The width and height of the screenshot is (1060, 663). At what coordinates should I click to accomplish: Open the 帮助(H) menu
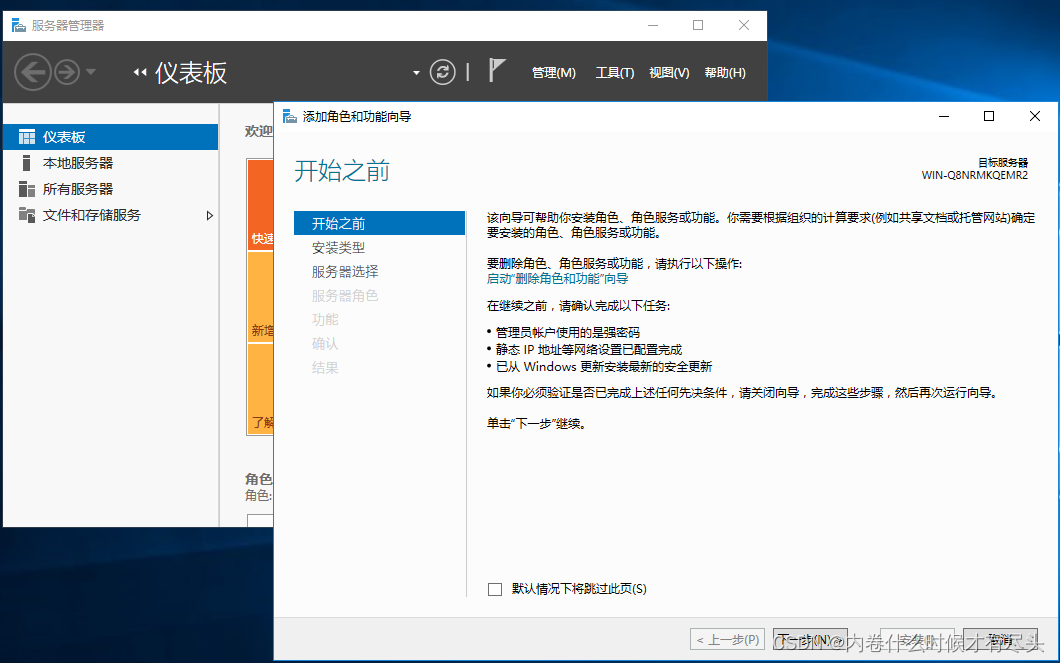click(725, 72)
